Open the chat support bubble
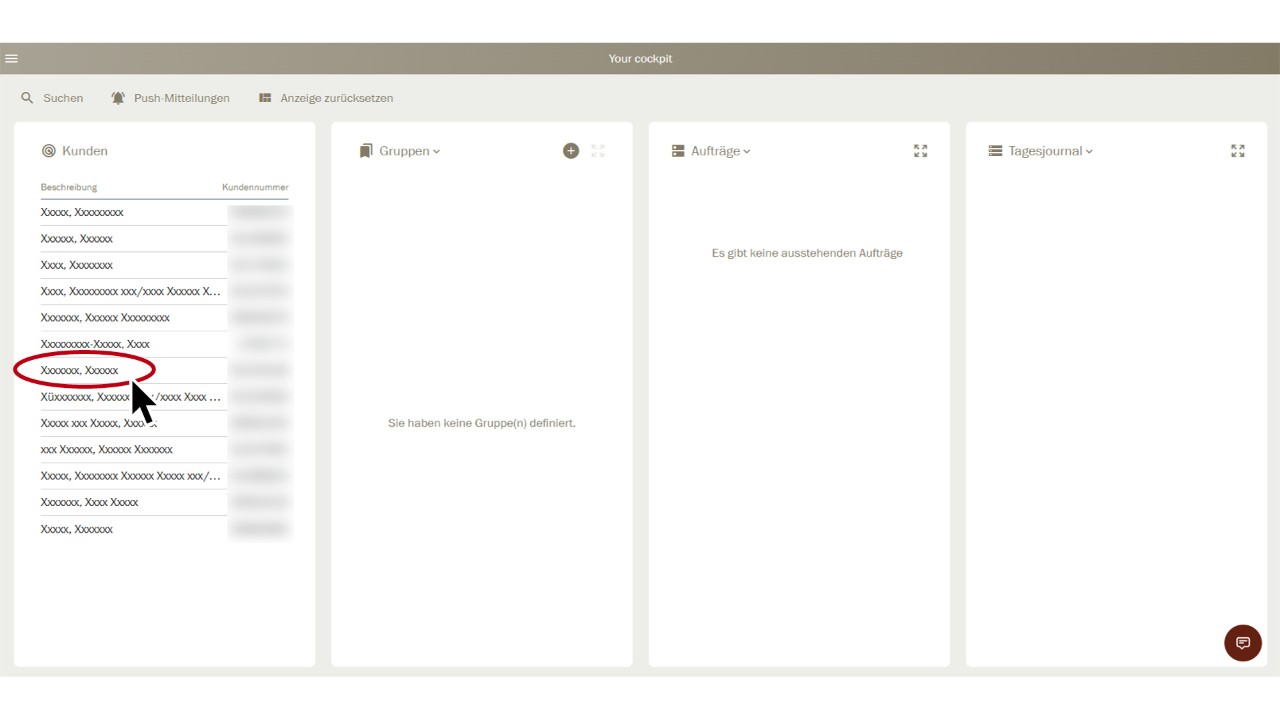Screen dimensions: 1280x720 coord(1242,643)
